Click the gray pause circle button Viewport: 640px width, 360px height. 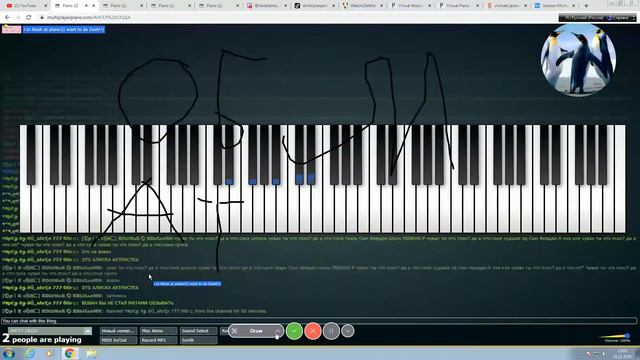331,331
